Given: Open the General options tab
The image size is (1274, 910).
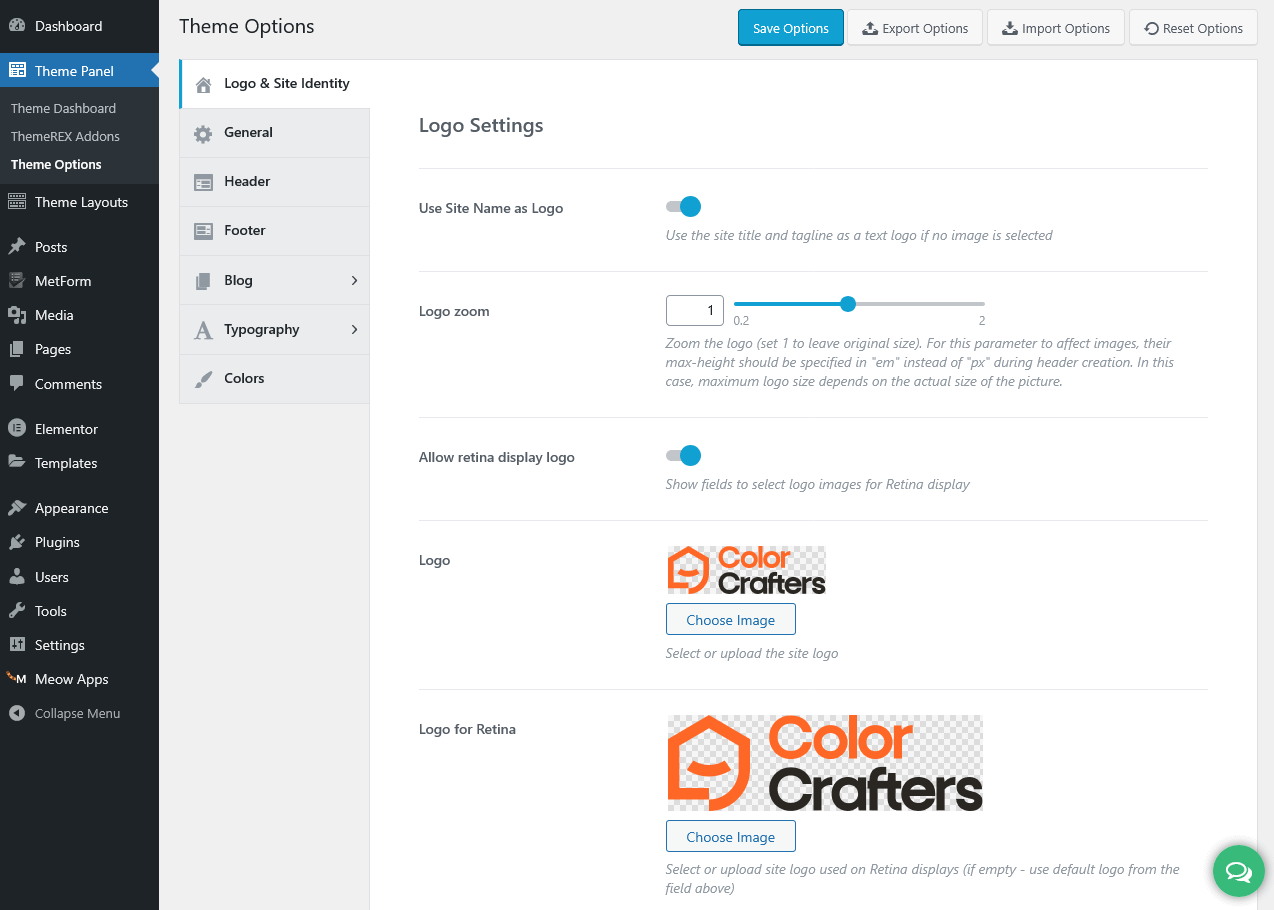Looking at the screenshot, I should [275, 133].
